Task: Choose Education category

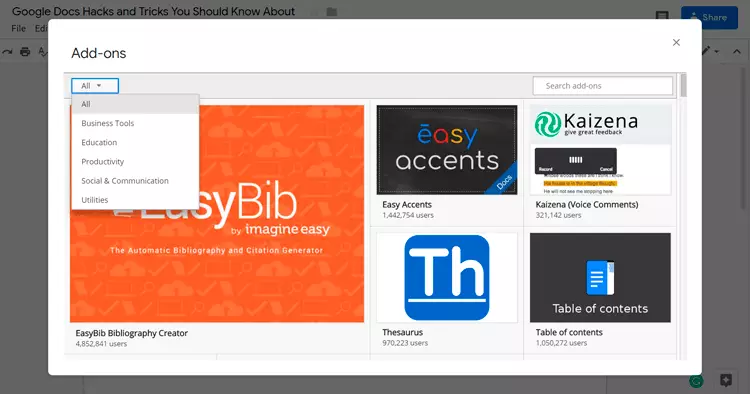Action: pyautogui.click(x=135, y=142)
